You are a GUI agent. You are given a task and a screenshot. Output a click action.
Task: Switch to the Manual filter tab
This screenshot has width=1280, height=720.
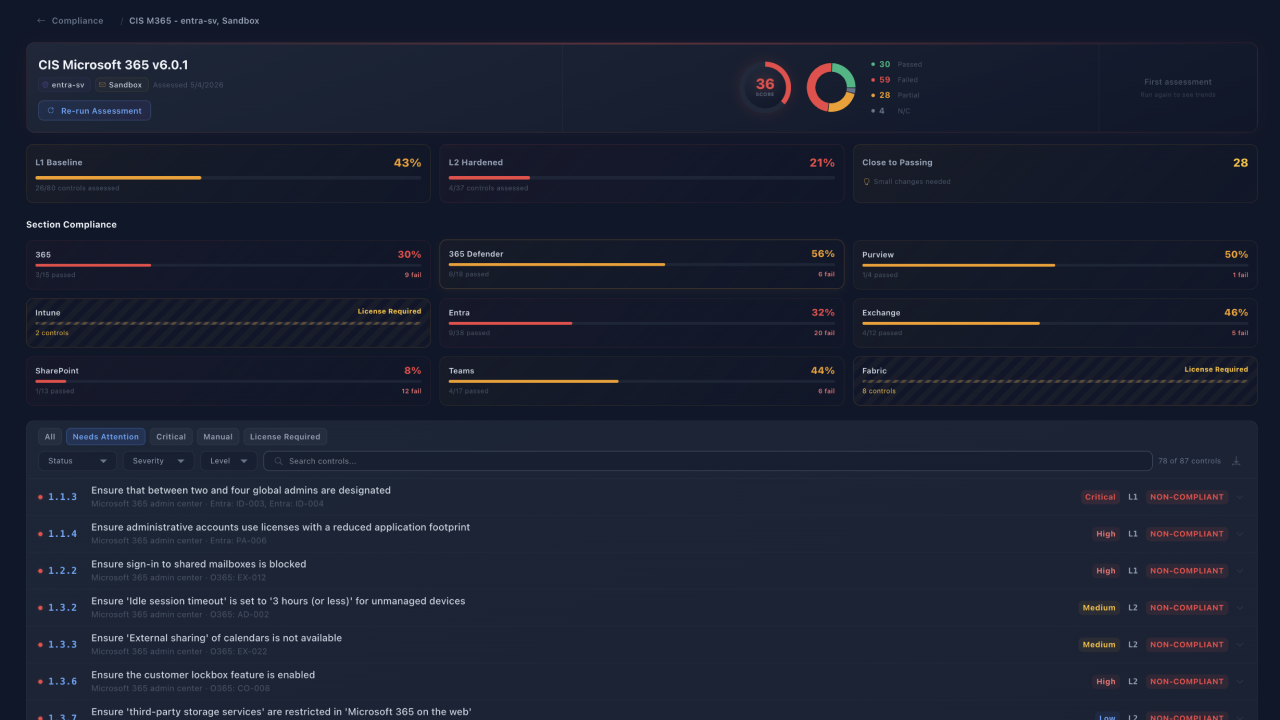pyautogui.click(x=218, y=437)
